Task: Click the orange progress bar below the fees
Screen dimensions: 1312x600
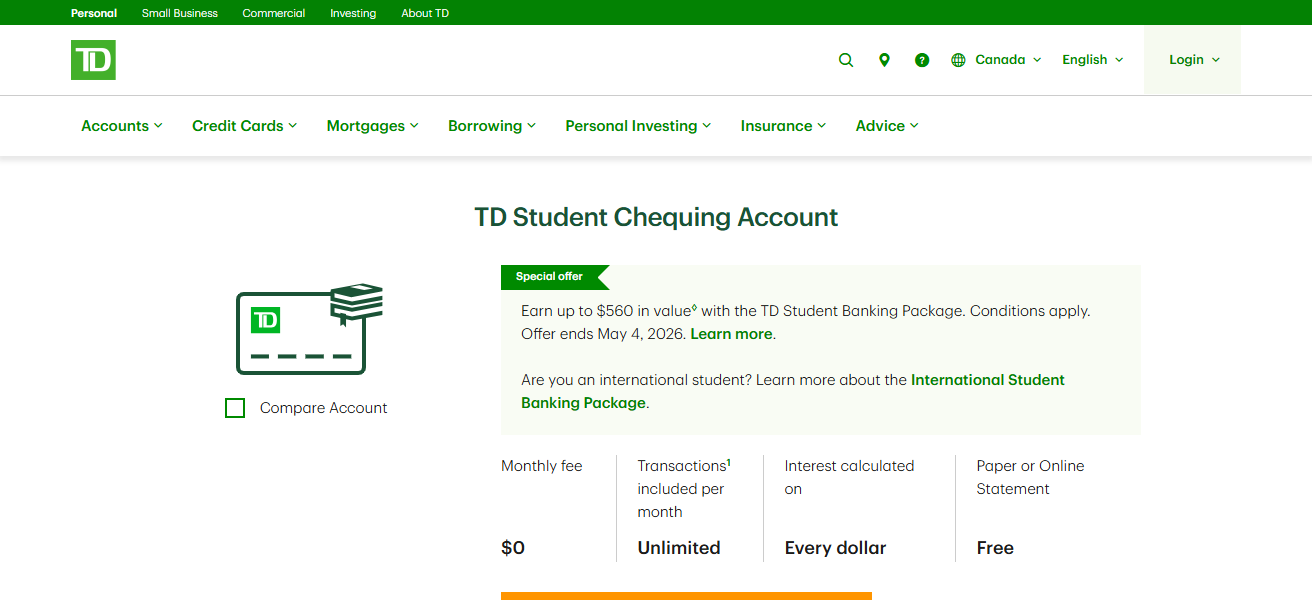Action: click(686, 594)
